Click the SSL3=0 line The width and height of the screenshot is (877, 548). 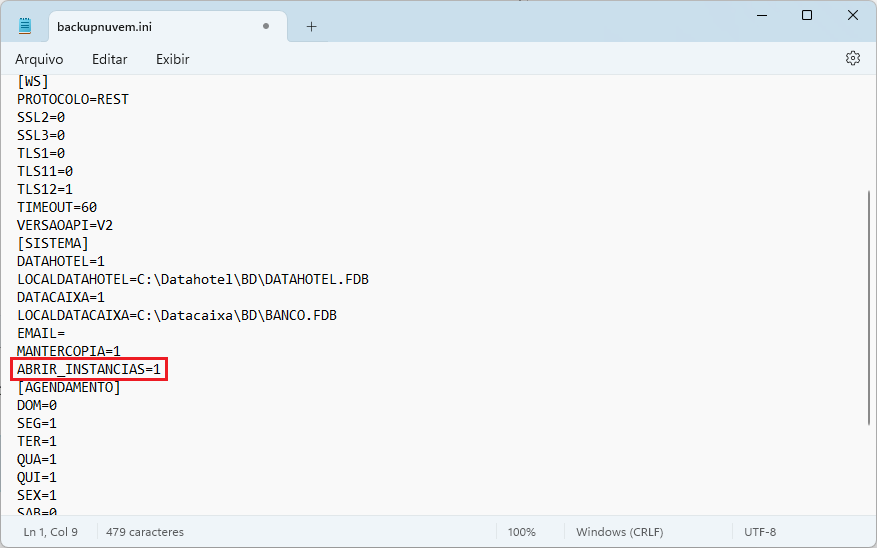pos(41,135)
